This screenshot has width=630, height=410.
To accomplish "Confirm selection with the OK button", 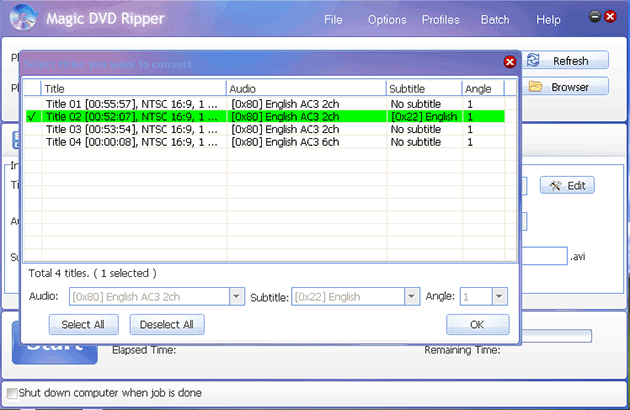I will click(x=477, y=324).
